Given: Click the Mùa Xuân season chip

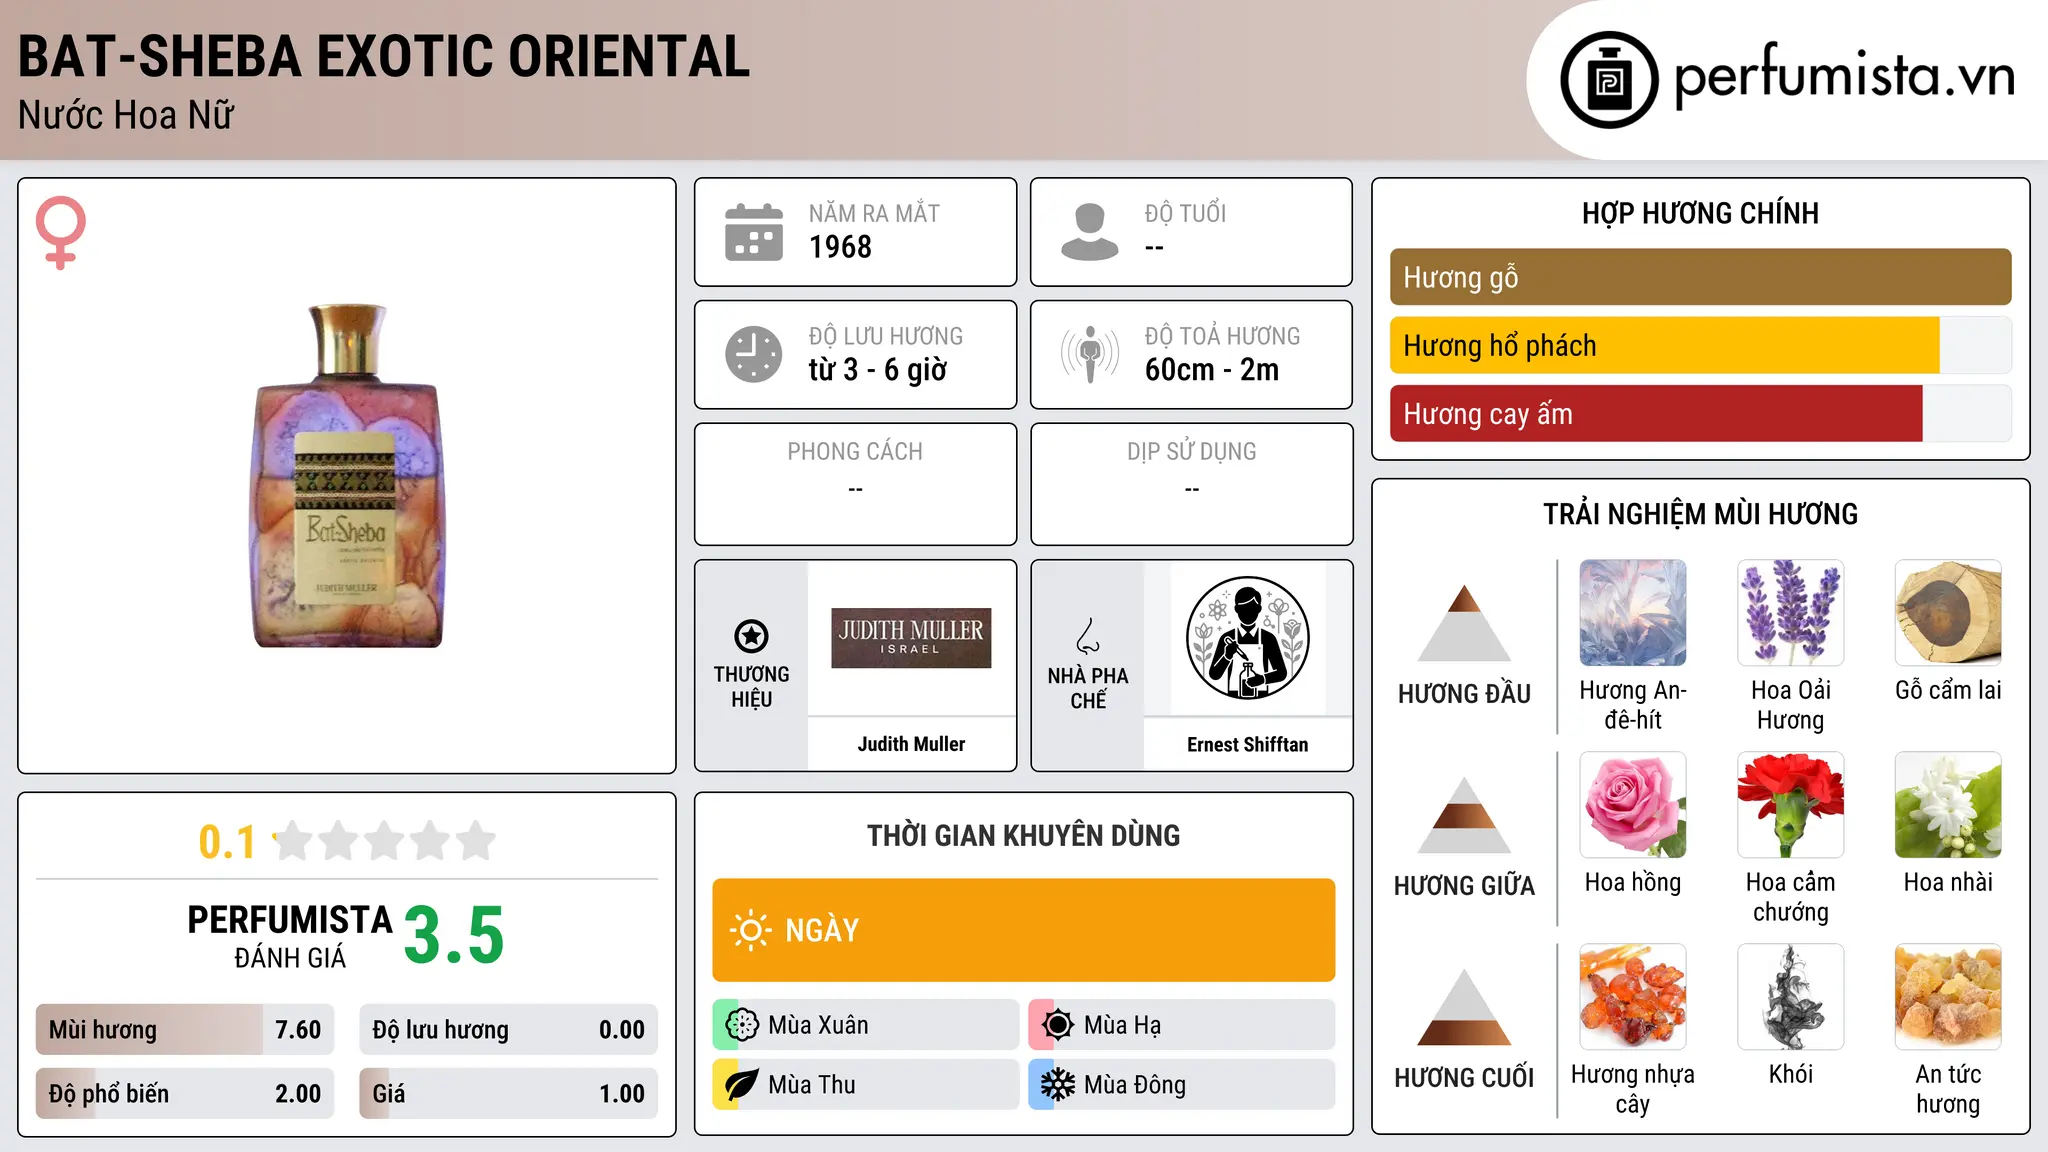Looking at the screenshot, I should click(x=865, y=1025).
